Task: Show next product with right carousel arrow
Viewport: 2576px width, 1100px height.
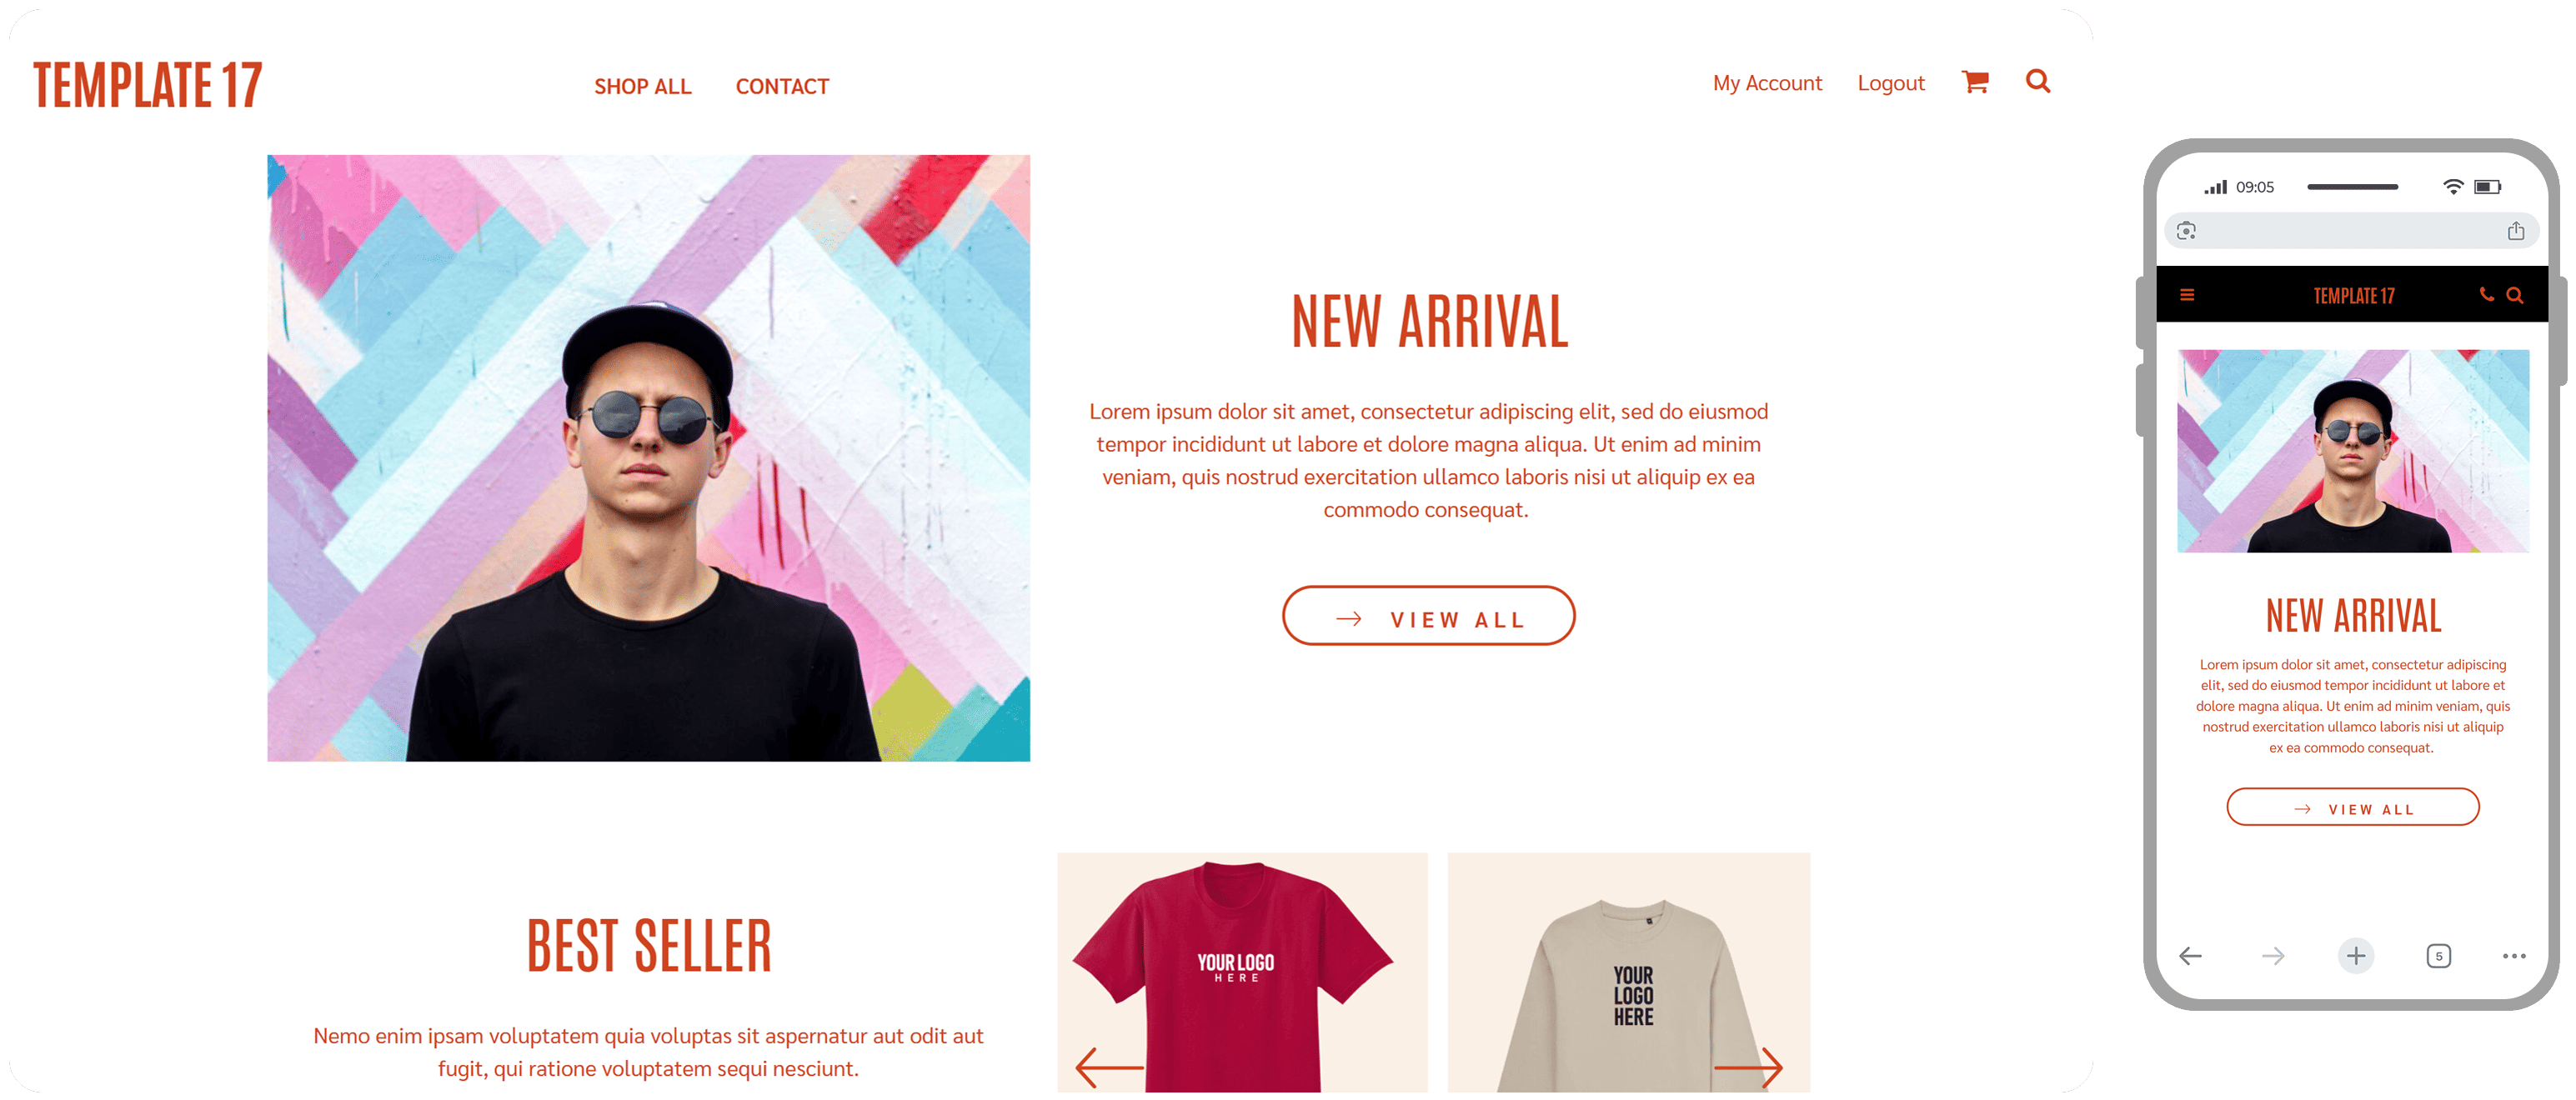Action: (x=1748, y=1067)
